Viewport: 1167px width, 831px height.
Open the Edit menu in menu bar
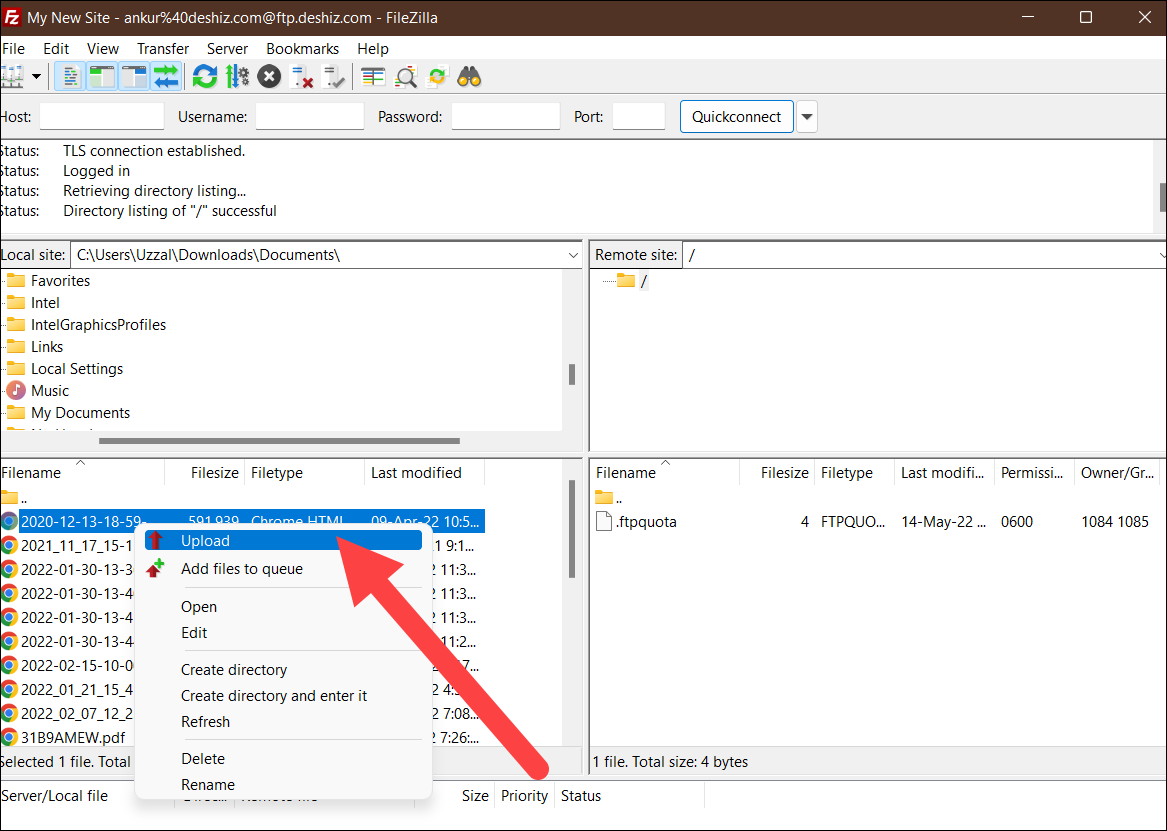point(56,48)
